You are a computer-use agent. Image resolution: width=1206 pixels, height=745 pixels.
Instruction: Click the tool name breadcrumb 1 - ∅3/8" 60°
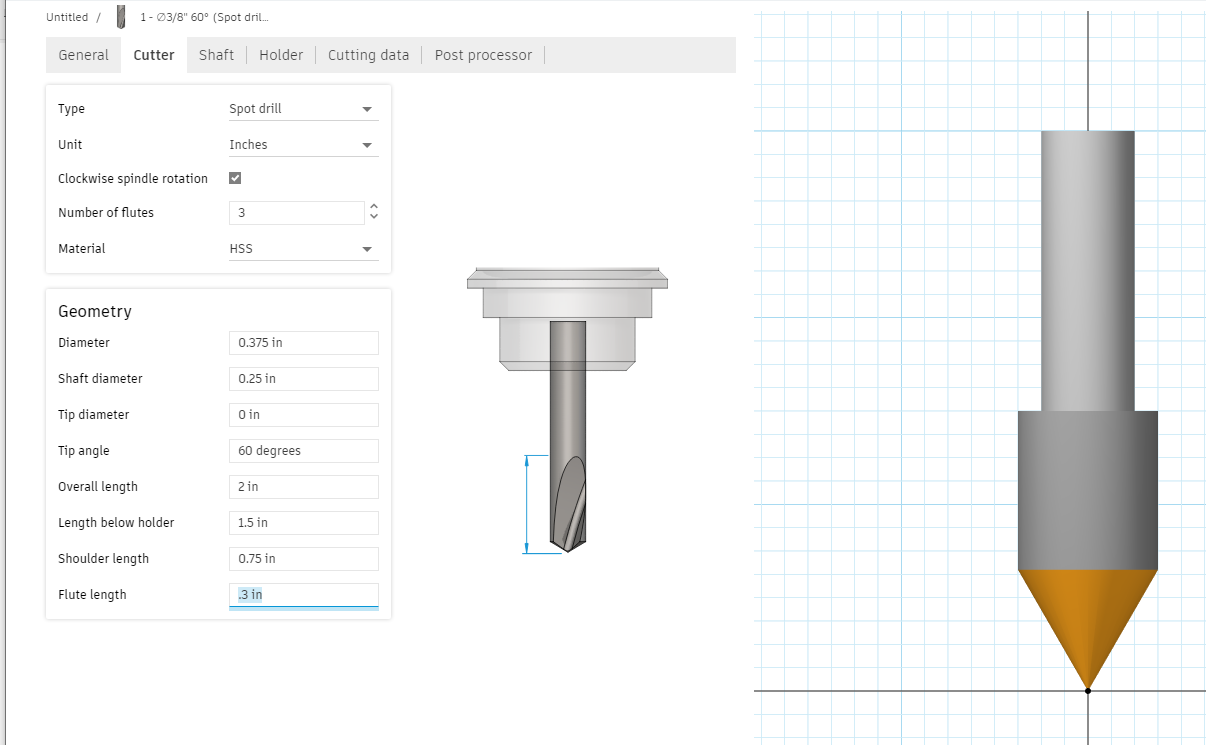click(204, 17)
